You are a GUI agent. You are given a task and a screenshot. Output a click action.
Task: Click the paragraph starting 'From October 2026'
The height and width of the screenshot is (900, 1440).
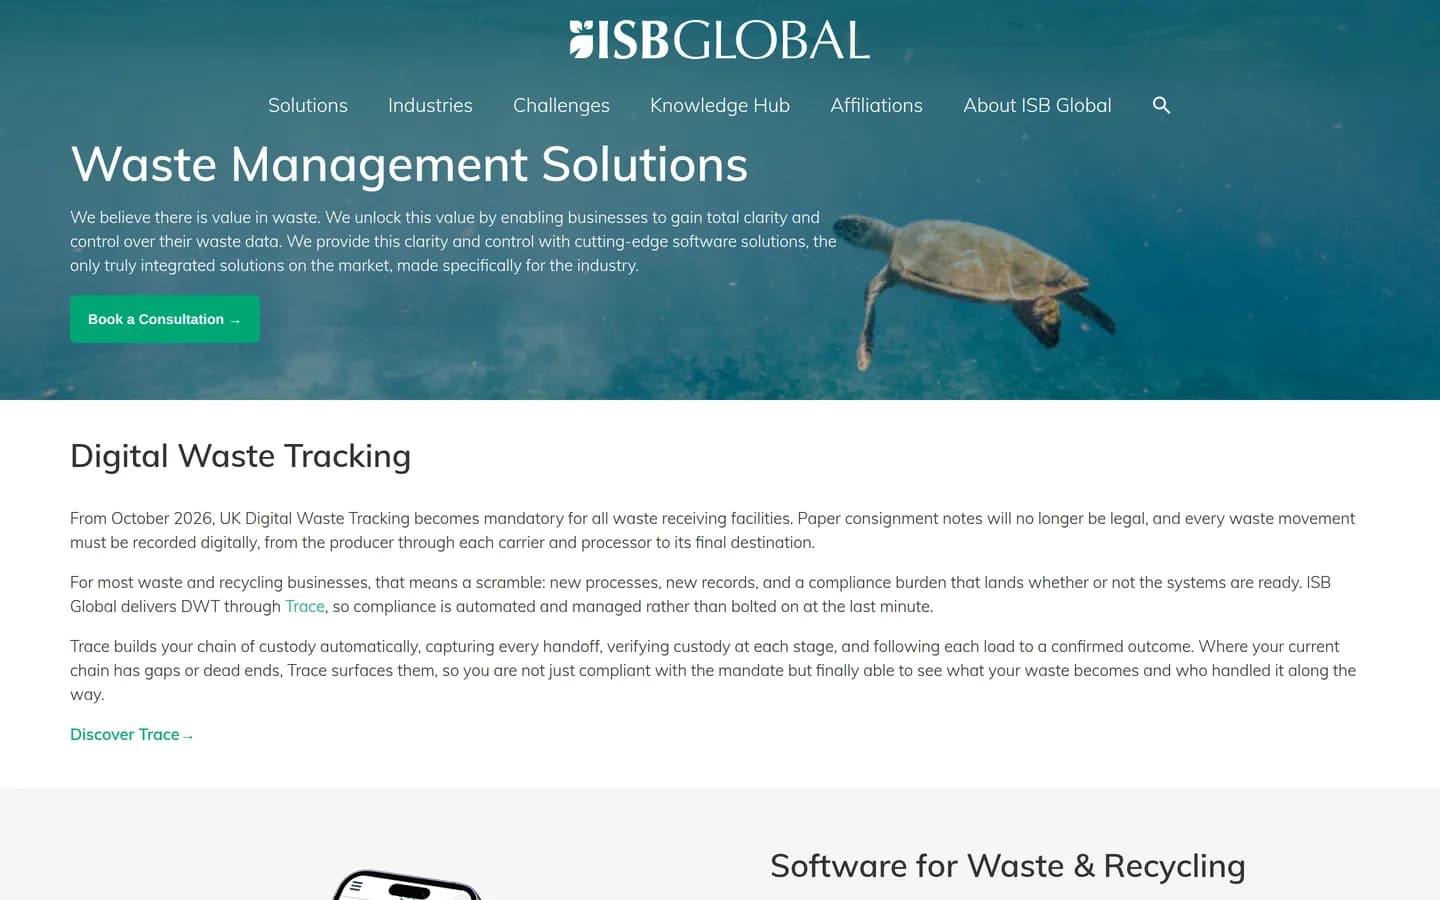(712, 530)
